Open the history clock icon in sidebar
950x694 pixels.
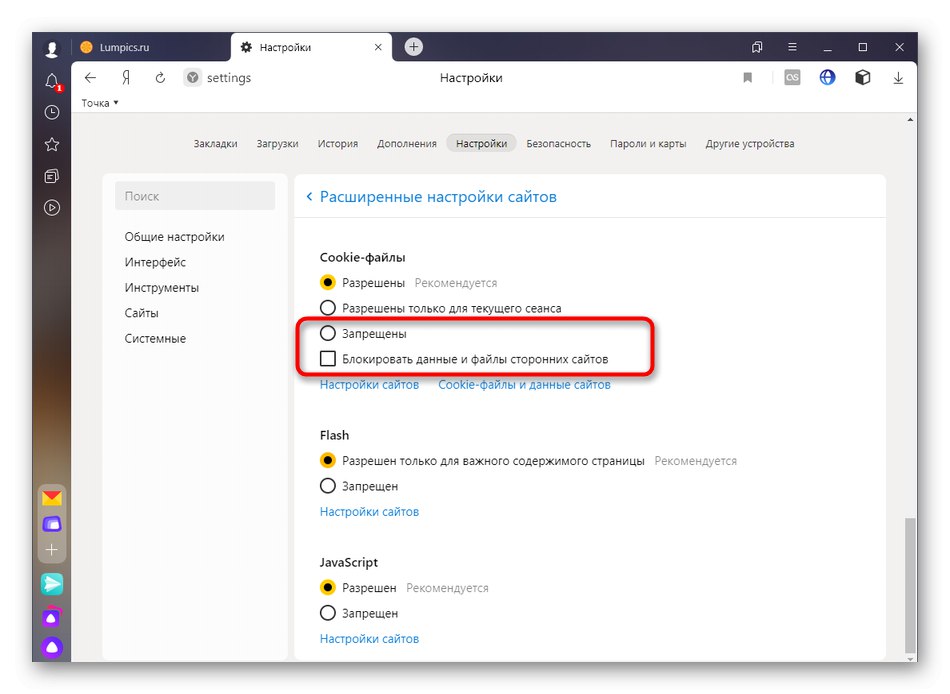52,113
